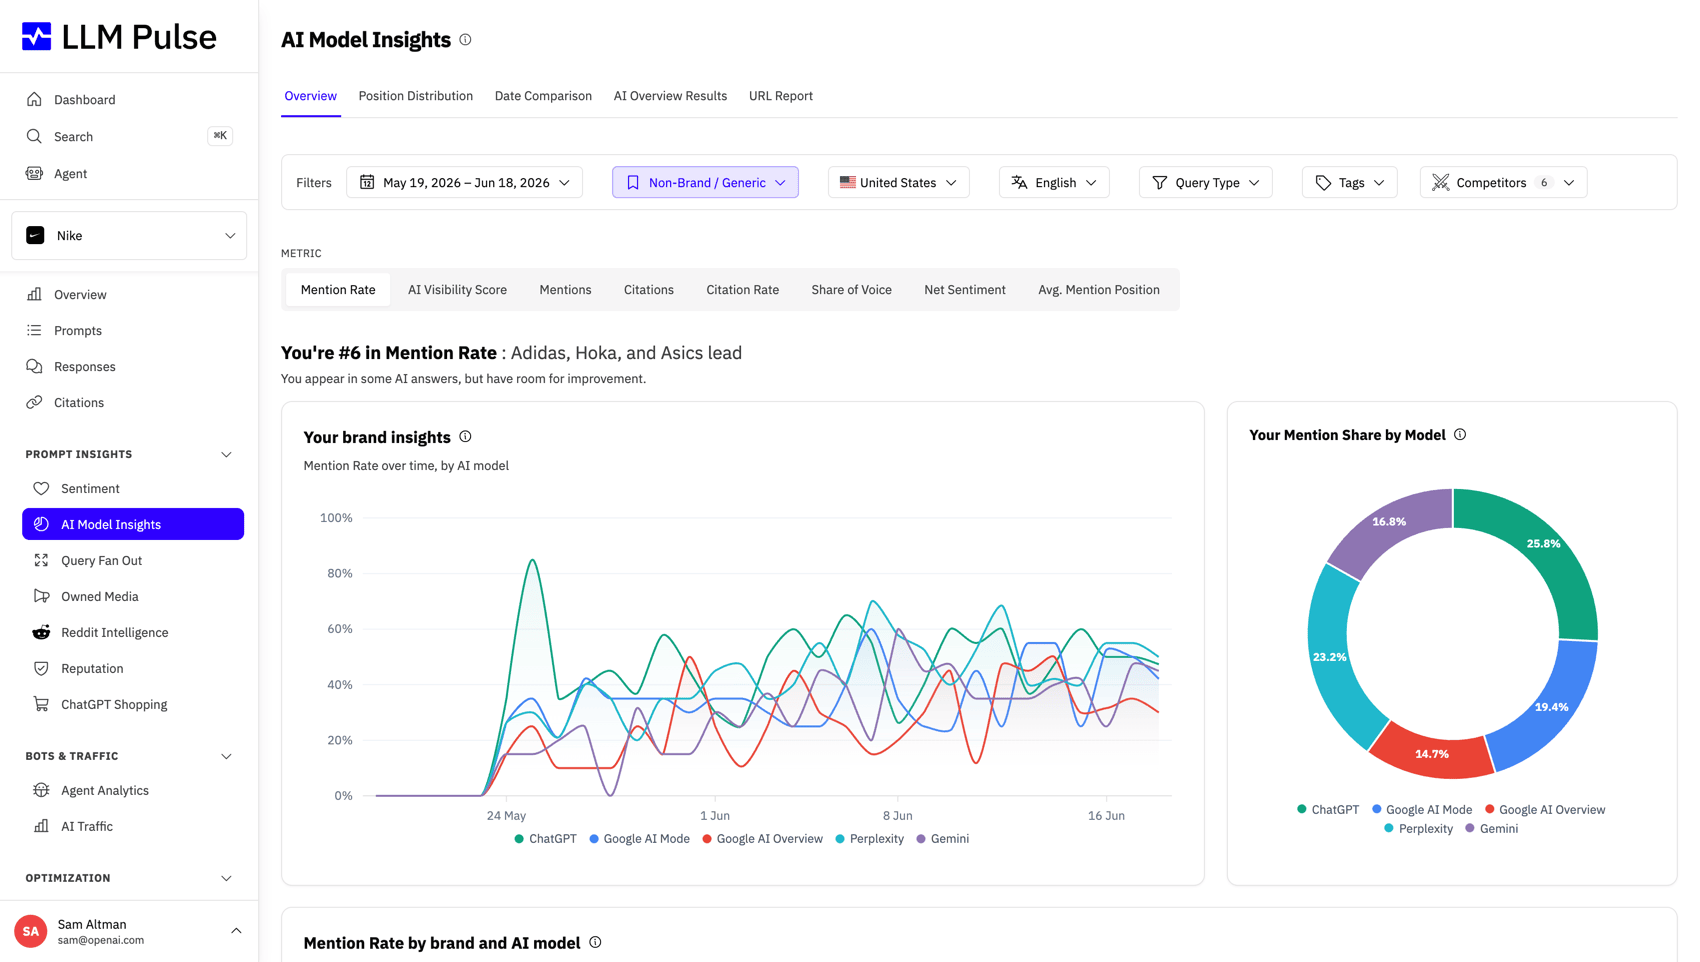Open the AI Model Insights sidebar link
Viewport: 1700px width, 962px height.
133,524
